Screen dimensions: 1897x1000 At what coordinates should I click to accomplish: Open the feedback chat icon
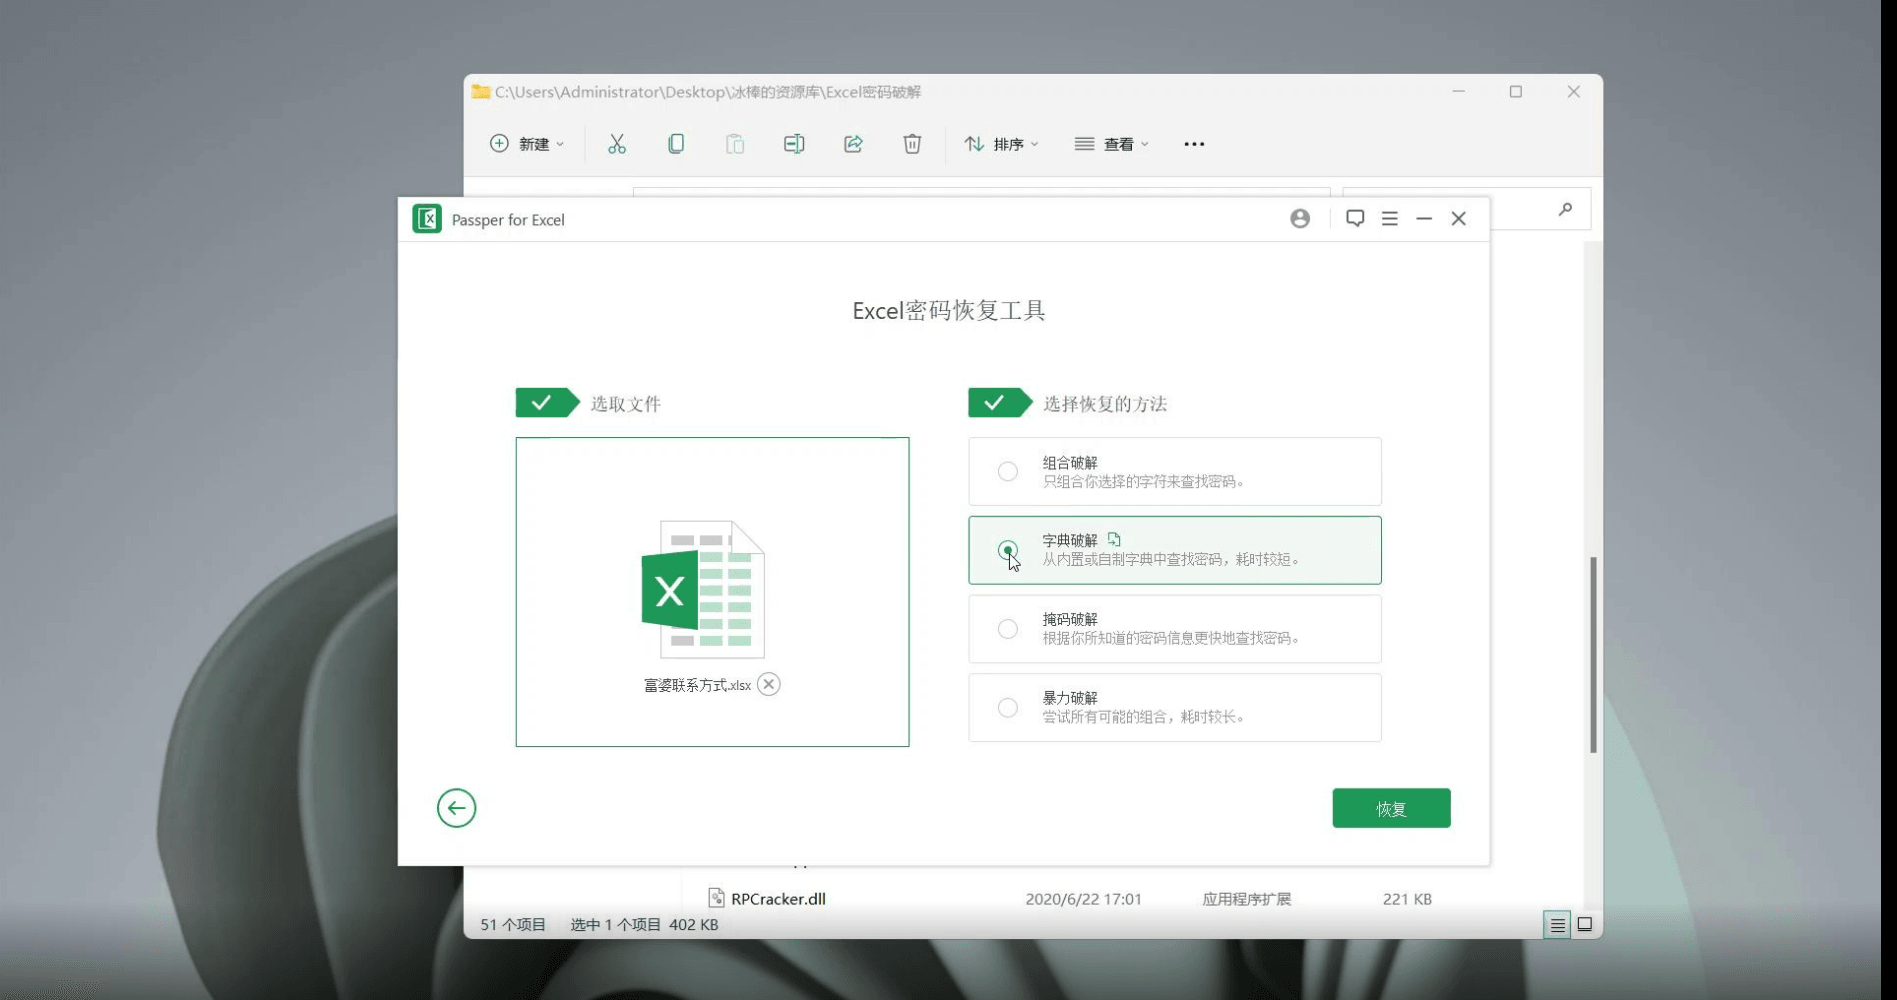(x=1355, y=219)
